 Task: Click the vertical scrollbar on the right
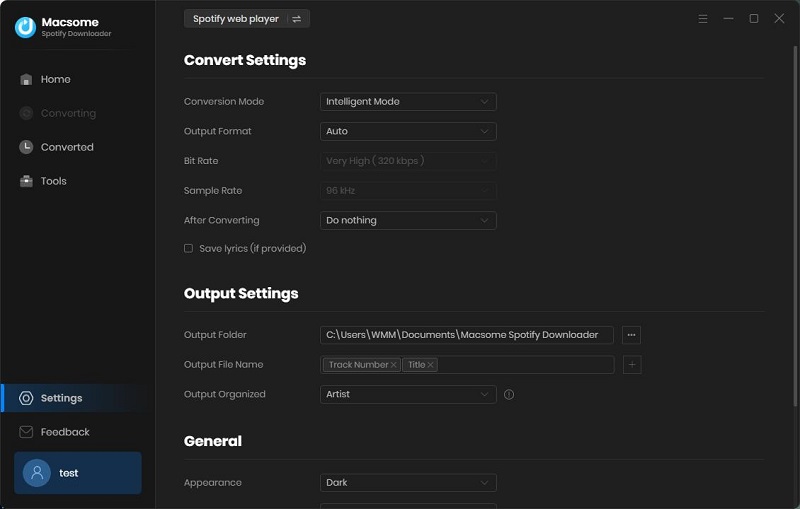point(795,224)
